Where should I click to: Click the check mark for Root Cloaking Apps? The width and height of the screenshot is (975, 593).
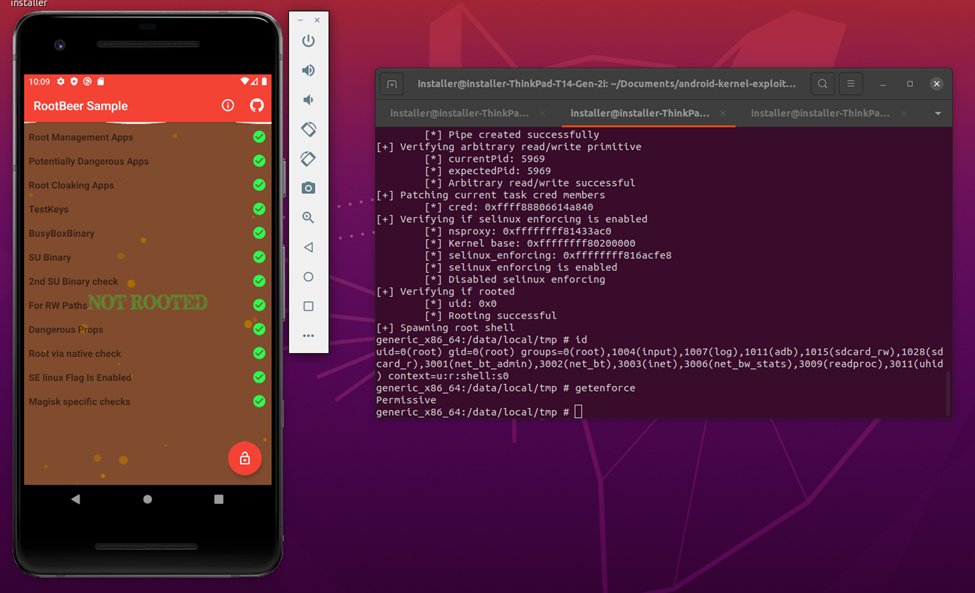click(259, 185)
